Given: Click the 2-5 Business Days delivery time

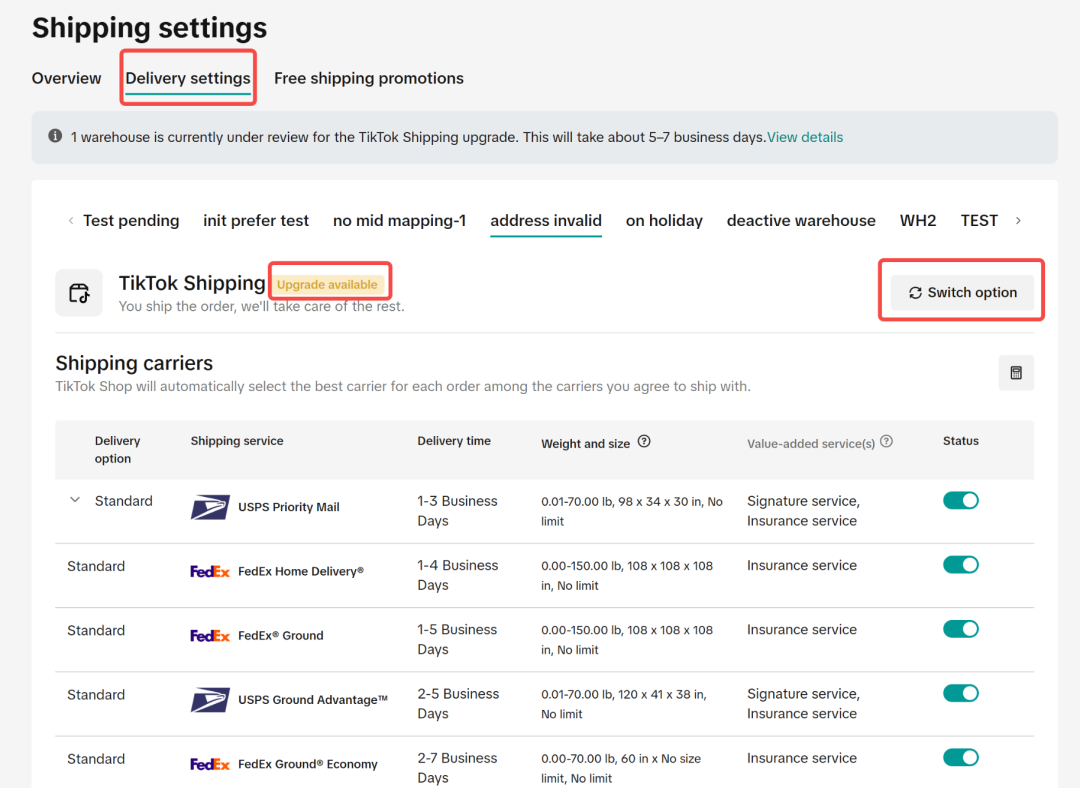Looking at the screenshot, I should [x=458, y=703].
